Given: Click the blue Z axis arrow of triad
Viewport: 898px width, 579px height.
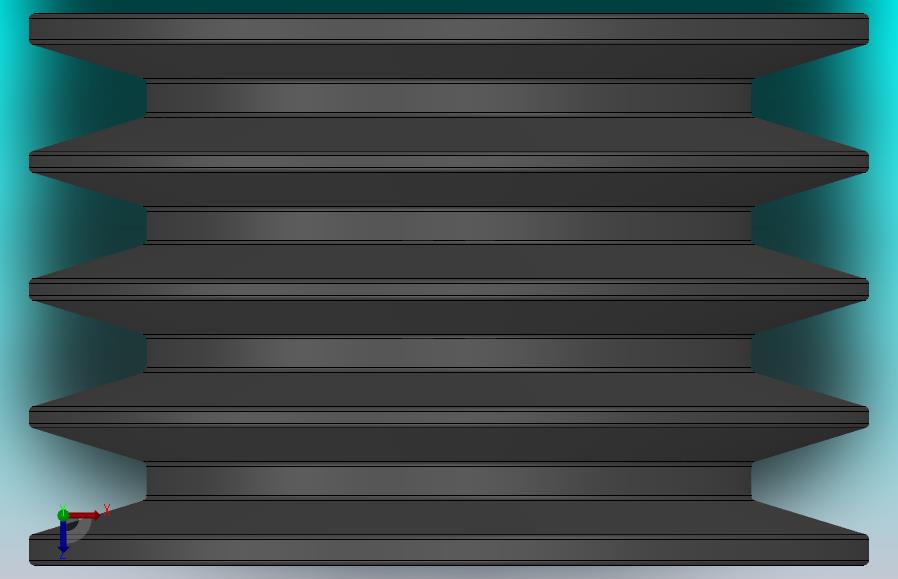Looking at the screenshot, I should click(63, 537).
